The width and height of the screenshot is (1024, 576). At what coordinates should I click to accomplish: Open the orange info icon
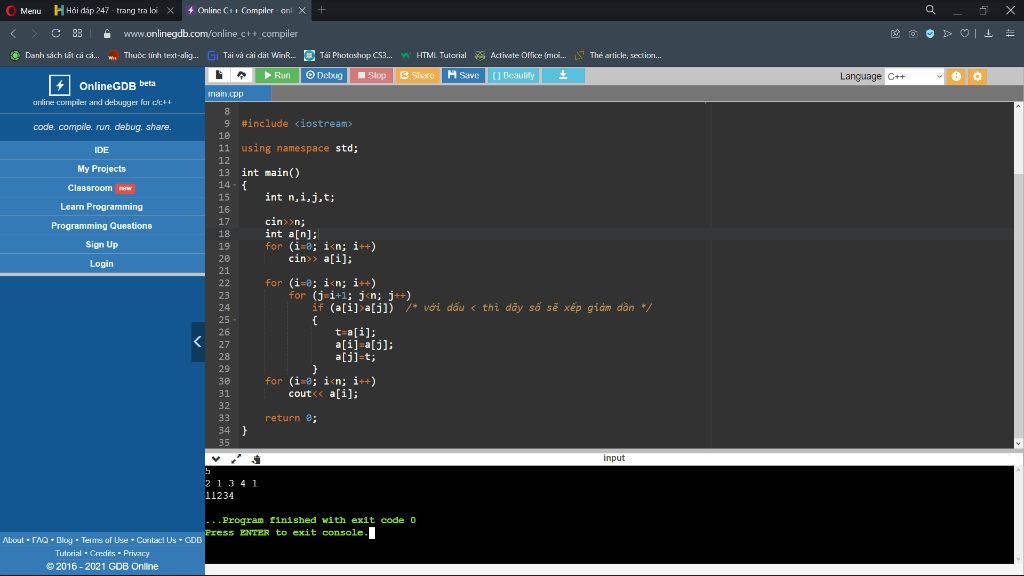tap(956, 76)
